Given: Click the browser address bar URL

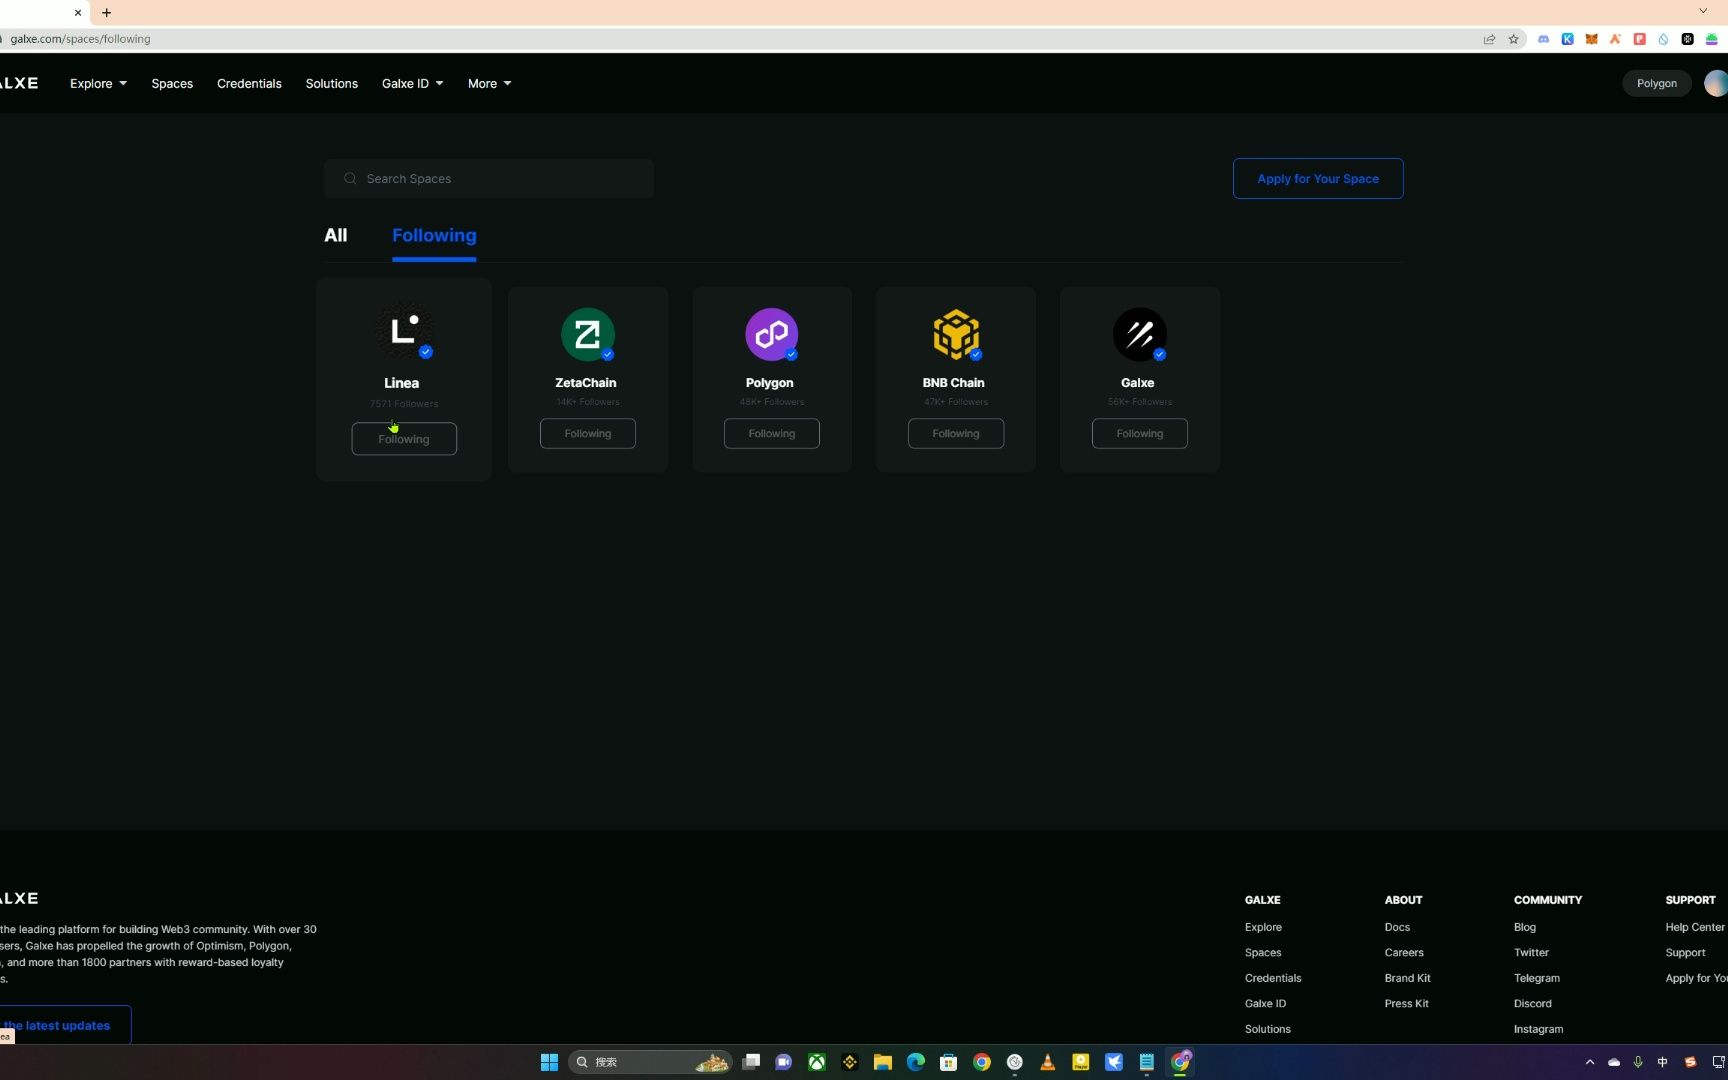Looking at the screenshot, I should 80,39.
